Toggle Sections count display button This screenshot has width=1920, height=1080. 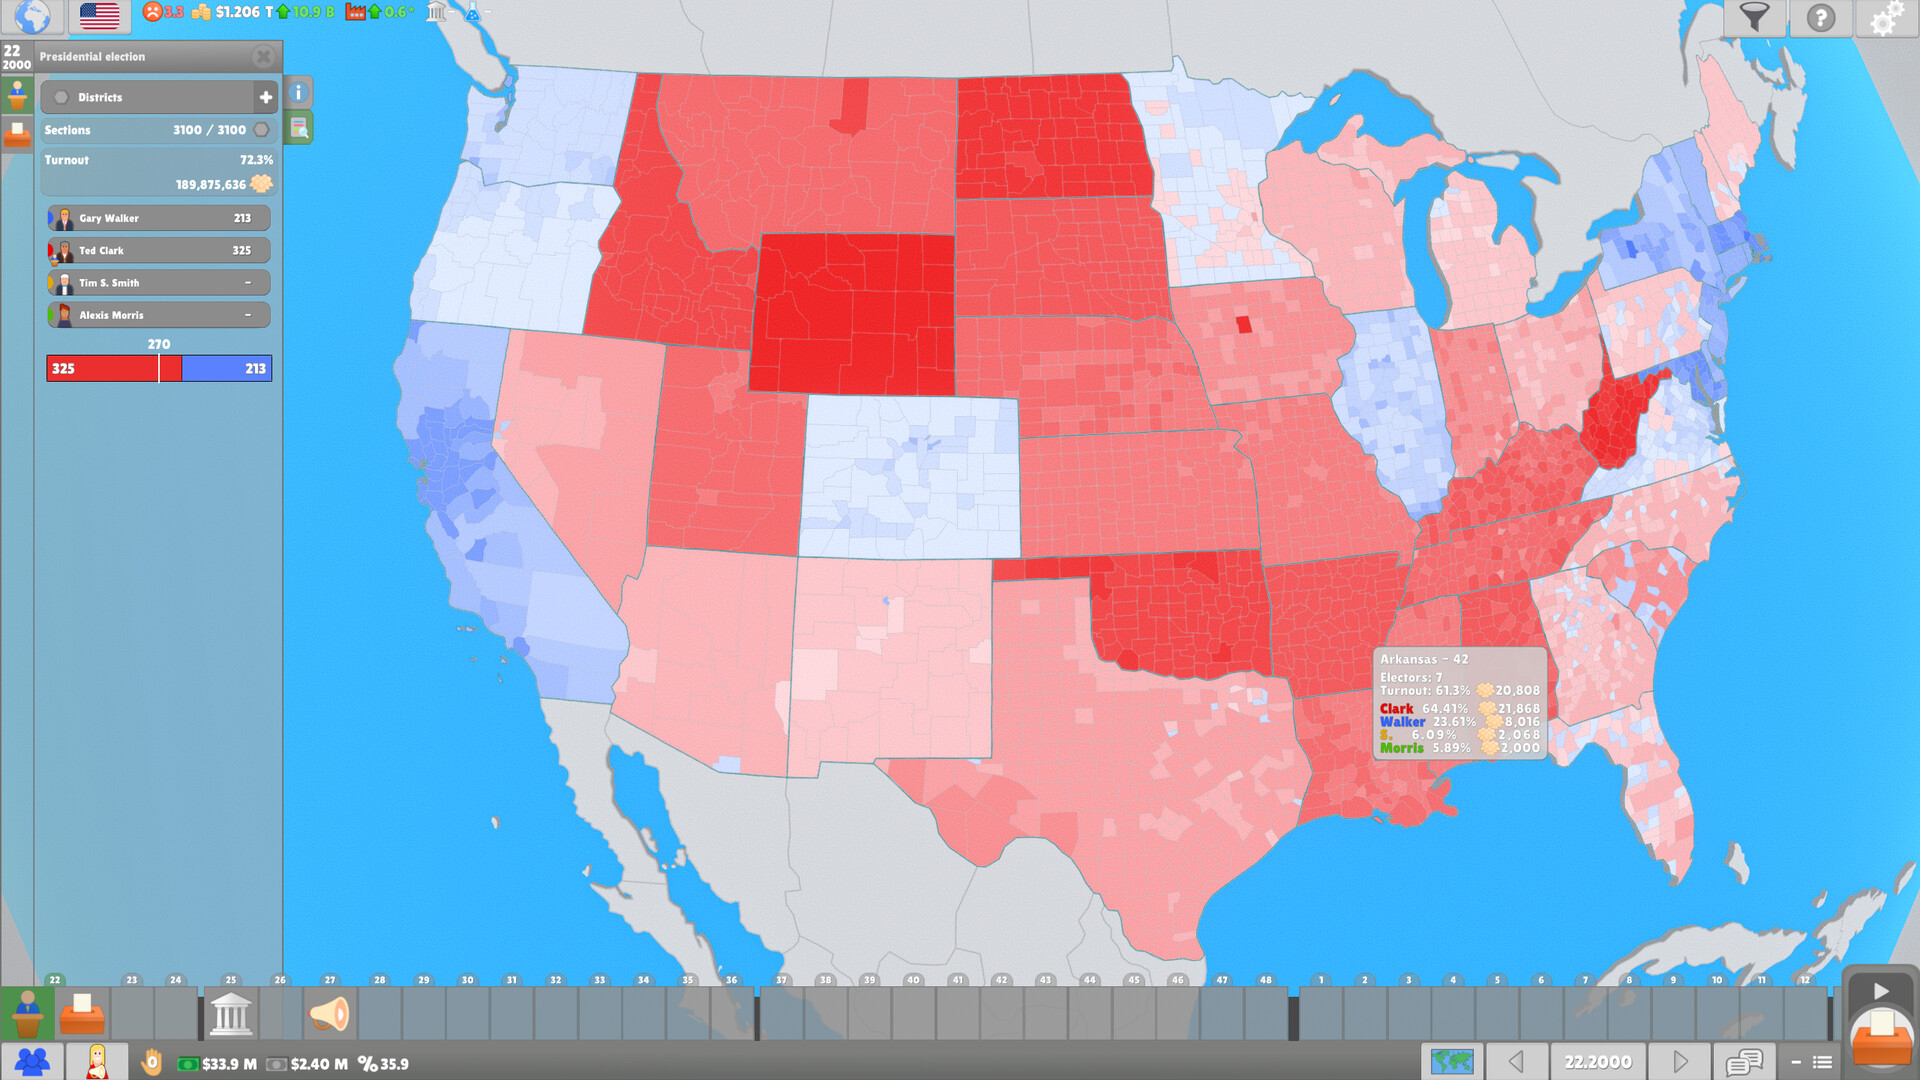(x=265, y=129)
